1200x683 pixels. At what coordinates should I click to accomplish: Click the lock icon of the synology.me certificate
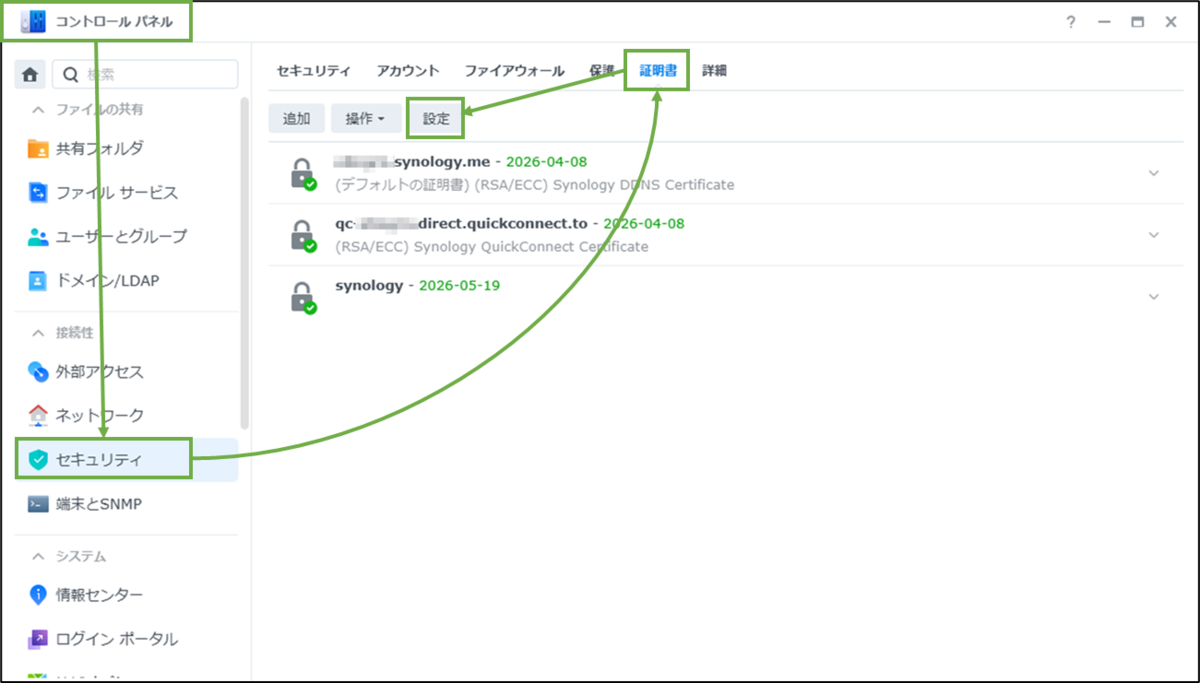tap(302, 174)
